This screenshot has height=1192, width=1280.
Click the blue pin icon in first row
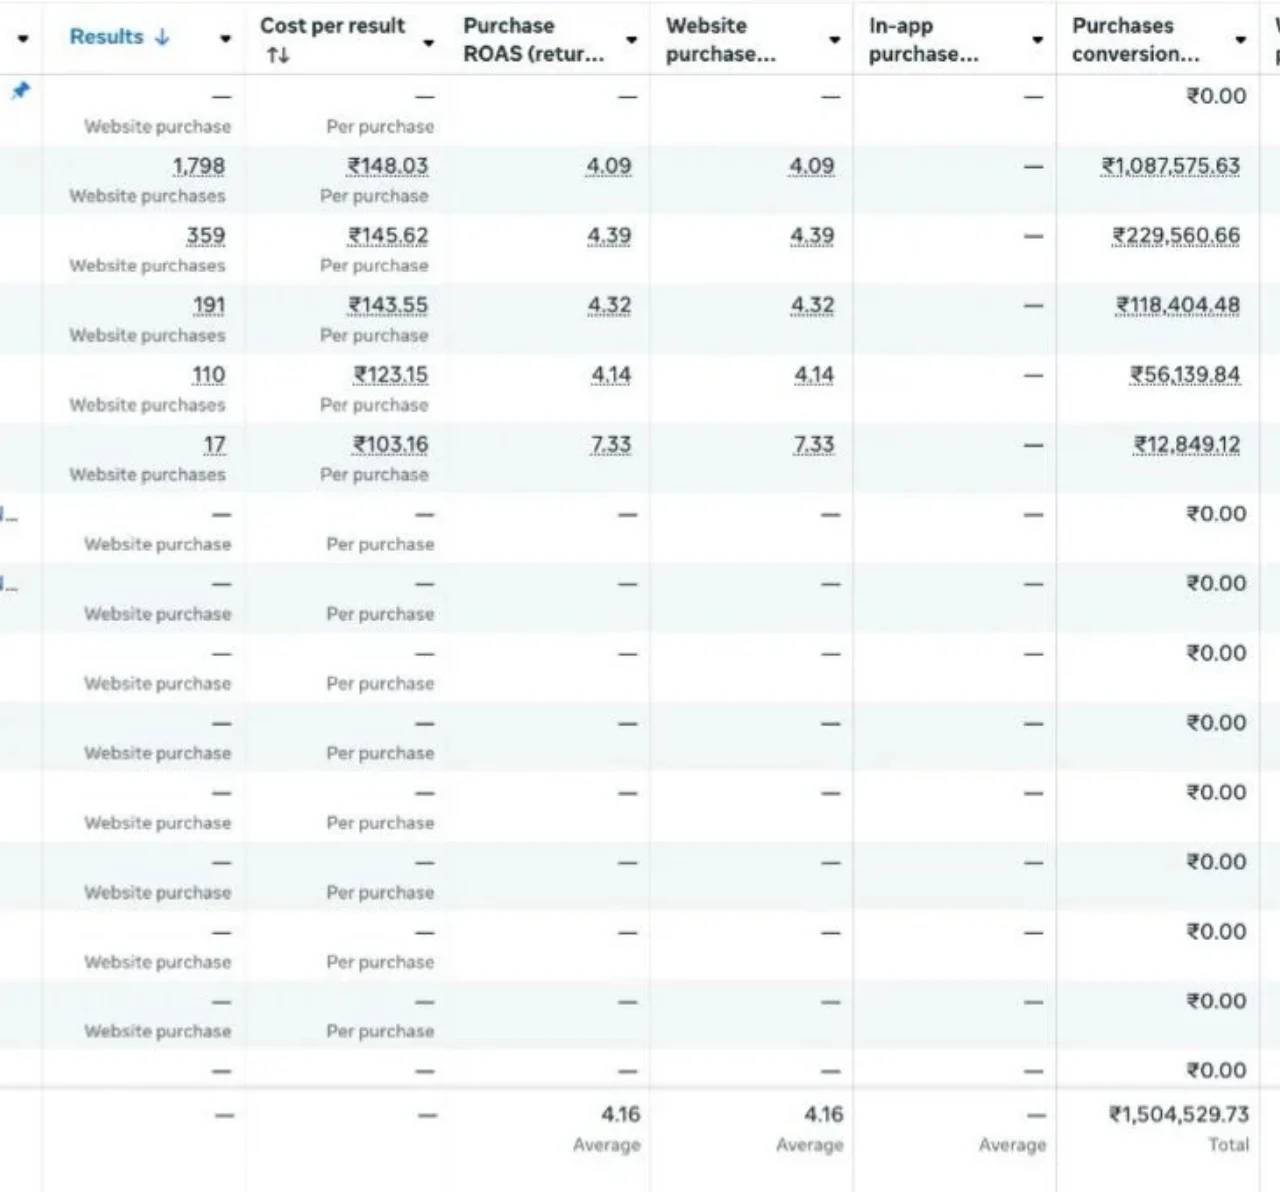tap(20, 91)
